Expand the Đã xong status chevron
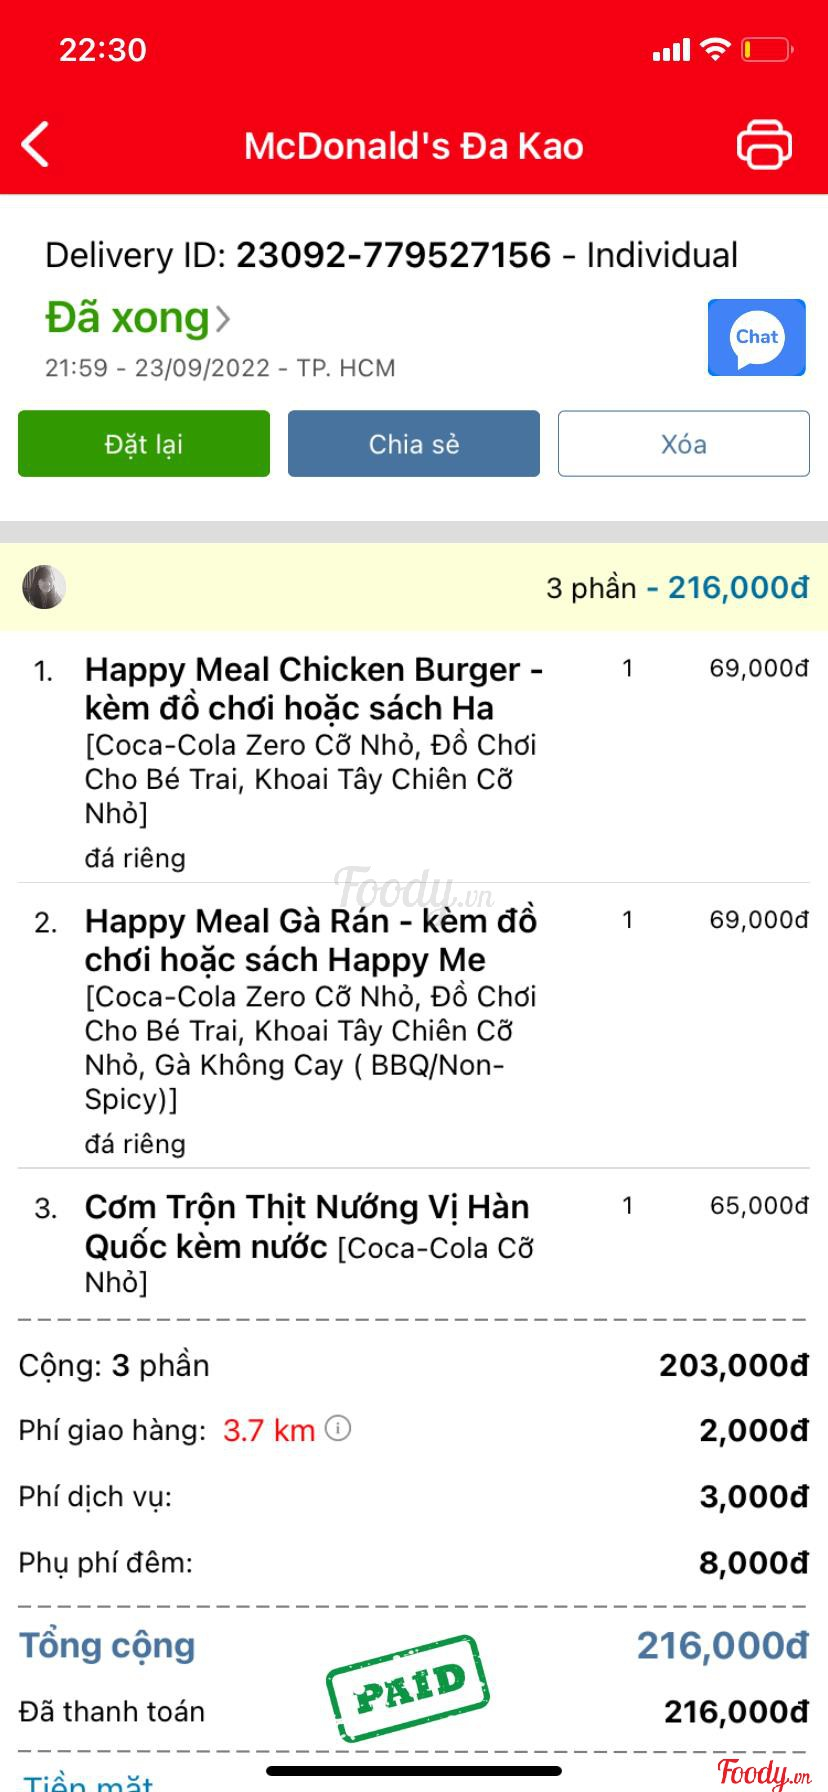This screenshot has height=1792, width=828. pyautogui.click(x=223, y=319)
